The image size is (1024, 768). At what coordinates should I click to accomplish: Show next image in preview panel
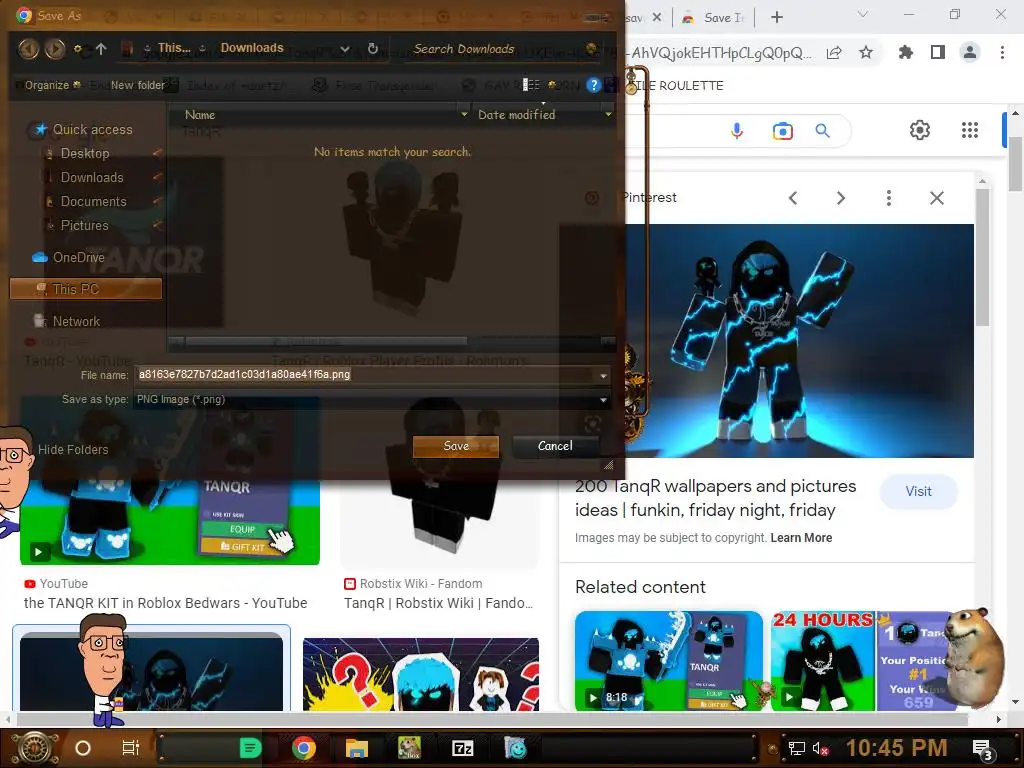[x=840, y=198]
